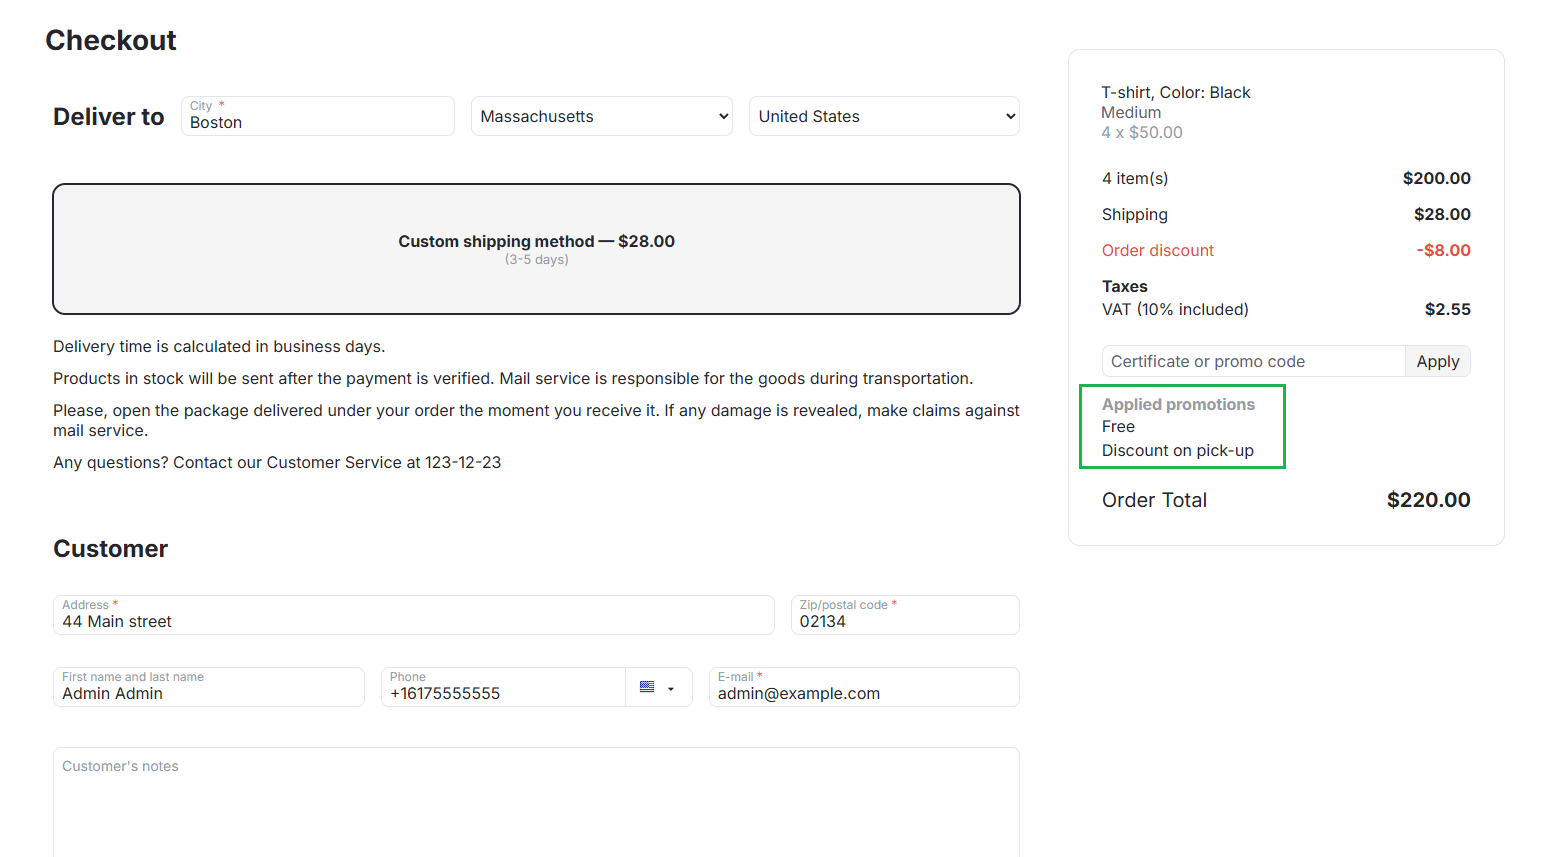Click the Delivery time business days notice
Image resolution: width=1552 pixels, height=857 pixels.
[x=219, y=346]
